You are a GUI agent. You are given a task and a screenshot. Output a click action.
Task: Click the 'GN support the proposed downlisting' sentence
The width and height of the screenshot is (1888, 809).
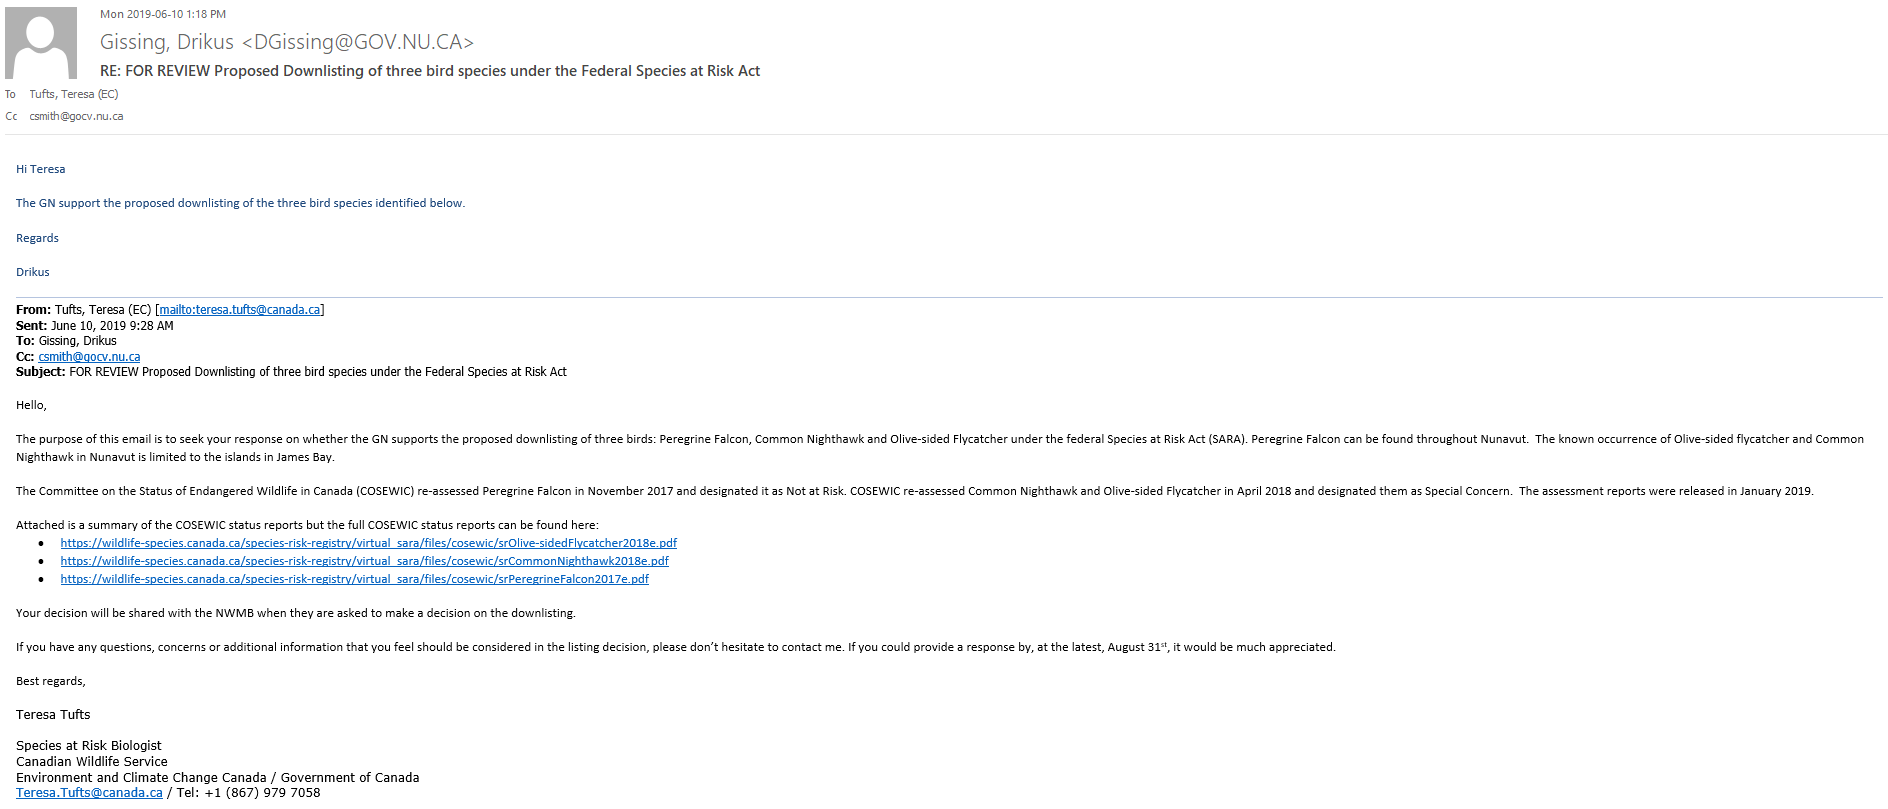[x=240, y=203]
